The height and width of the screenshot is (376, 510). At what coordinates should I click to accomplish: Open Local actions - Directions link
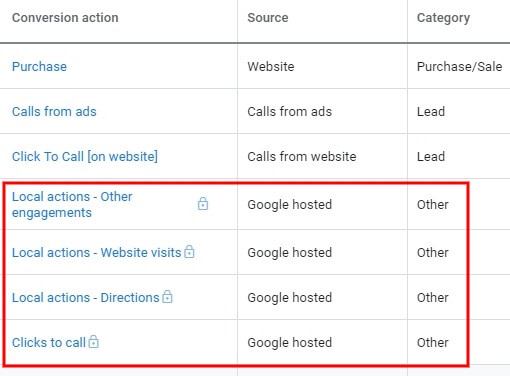click(x=86, y=297)
